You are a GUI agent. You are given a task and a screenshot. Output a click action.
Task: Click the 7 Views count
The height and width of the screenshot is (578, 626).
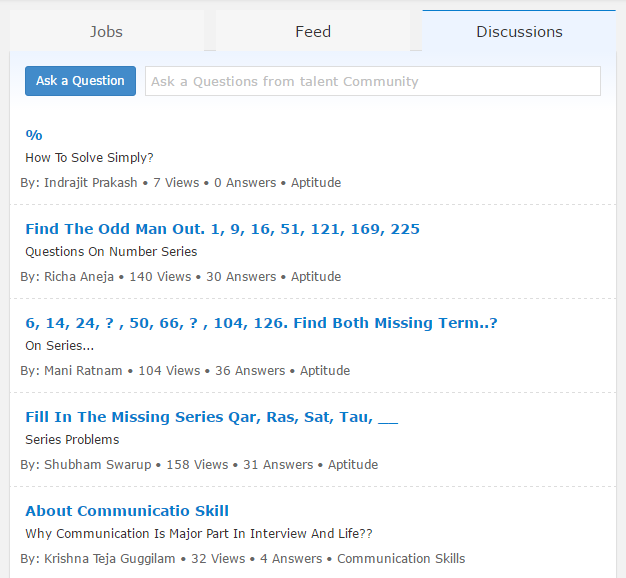pos(176,183)
